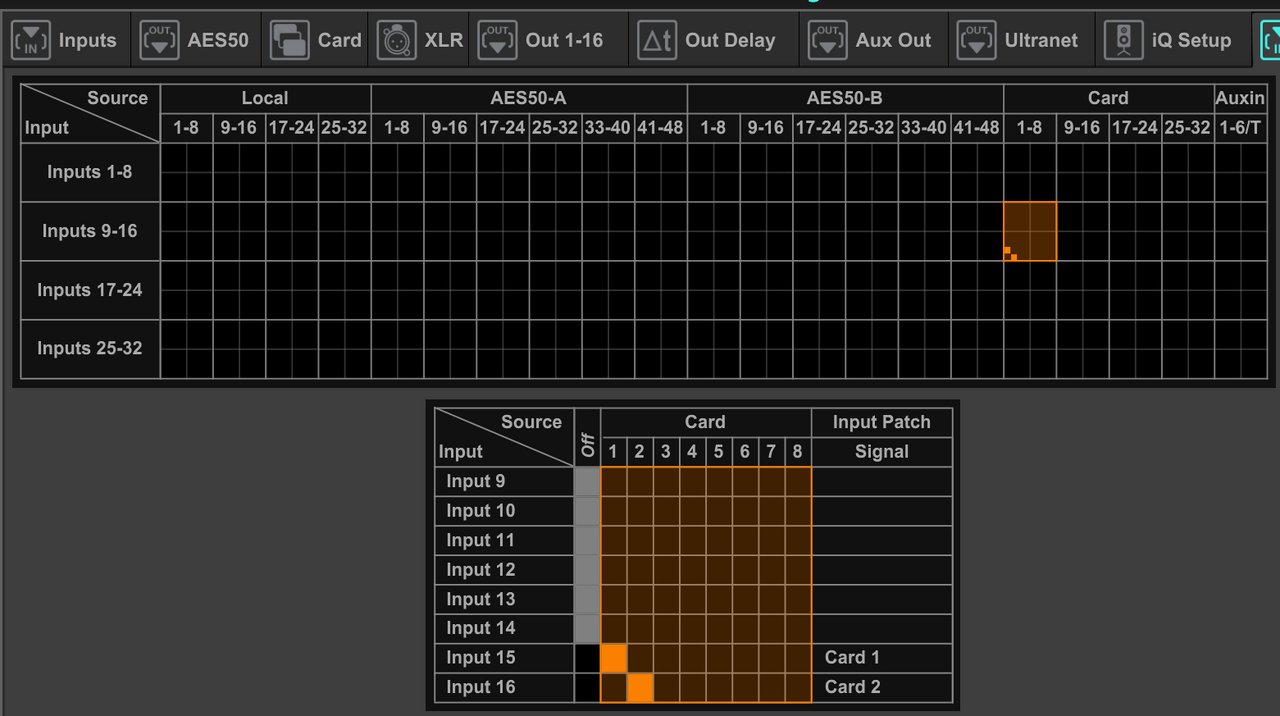
Task: Go to the iQ Setup tab
Action: 1172,41
